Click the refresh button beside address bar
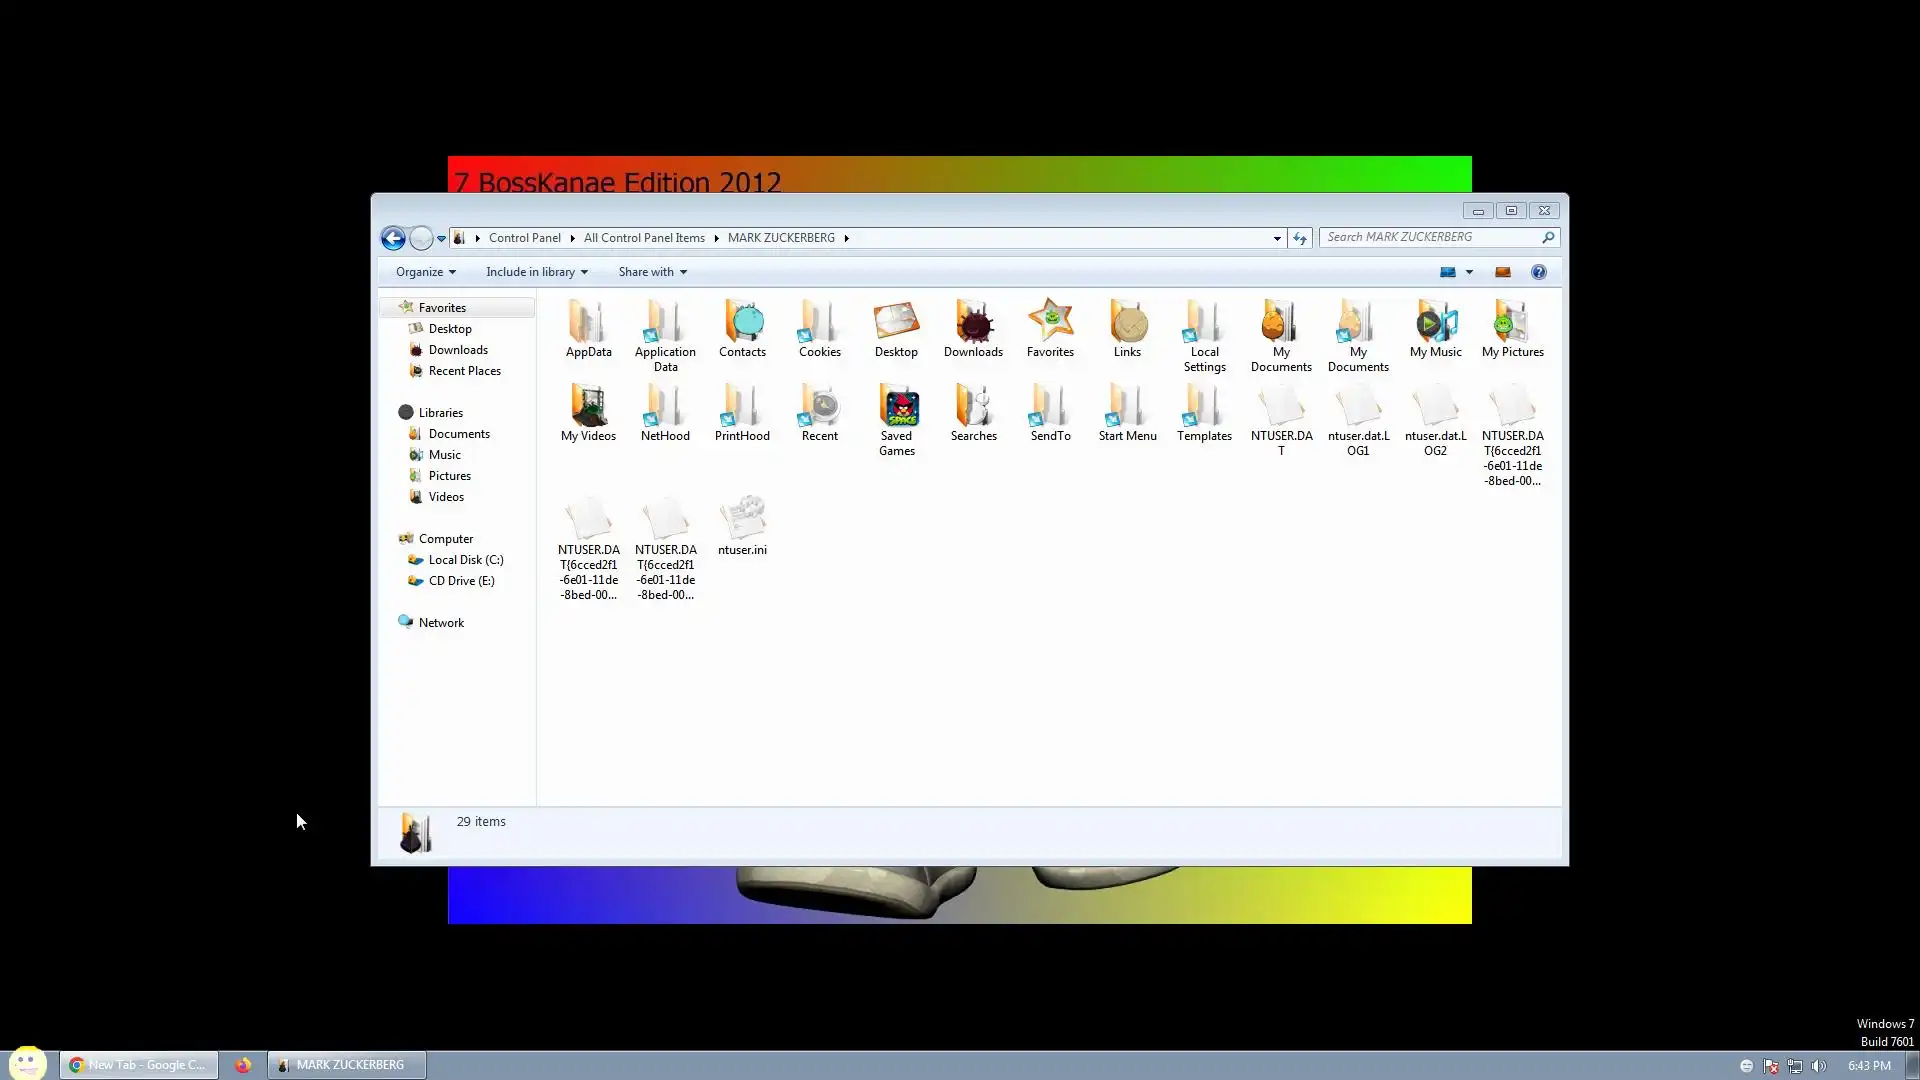The image size is (1920, 1080). point(1299,238)
